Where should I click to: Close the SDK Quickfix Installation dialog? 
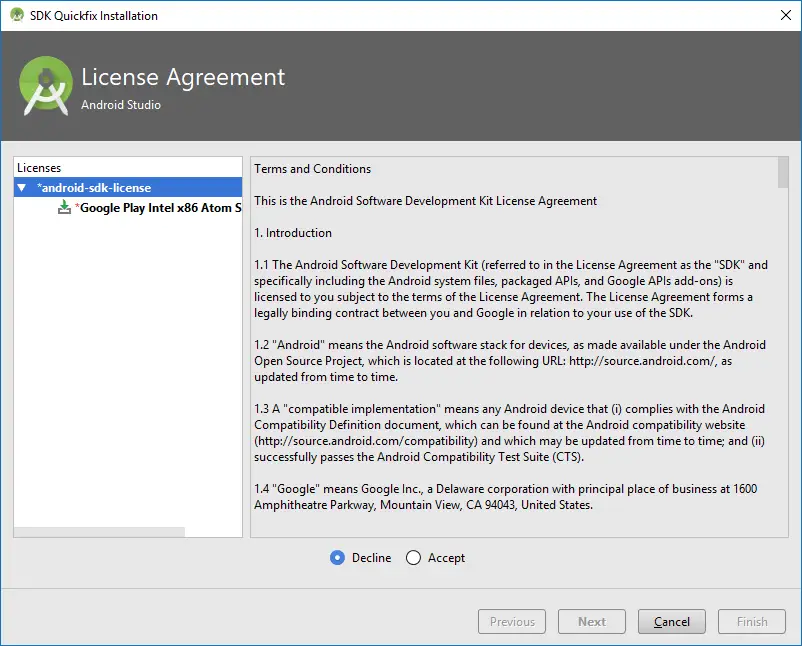pos(786,15)
